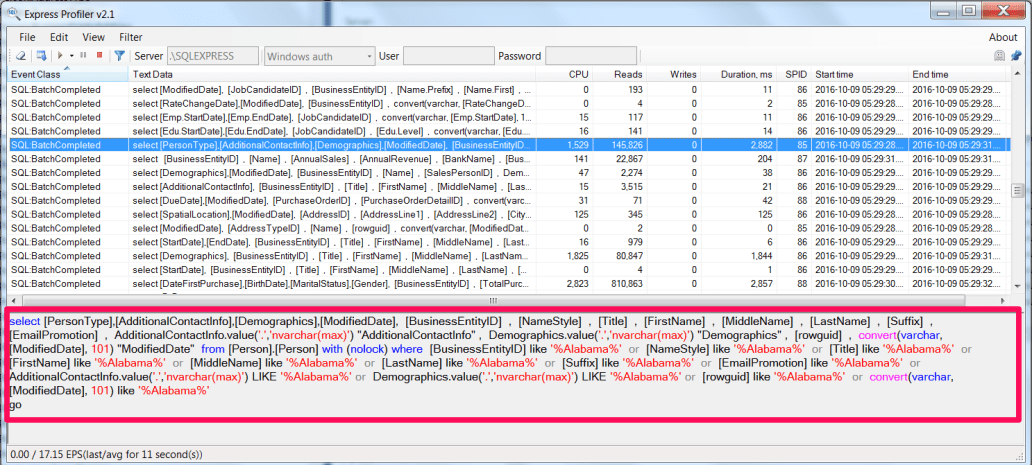Image resolution: width=1032 pixels, height=465 pixels.
Task: Stop the trace with the red square
Action: coord(99,56)
